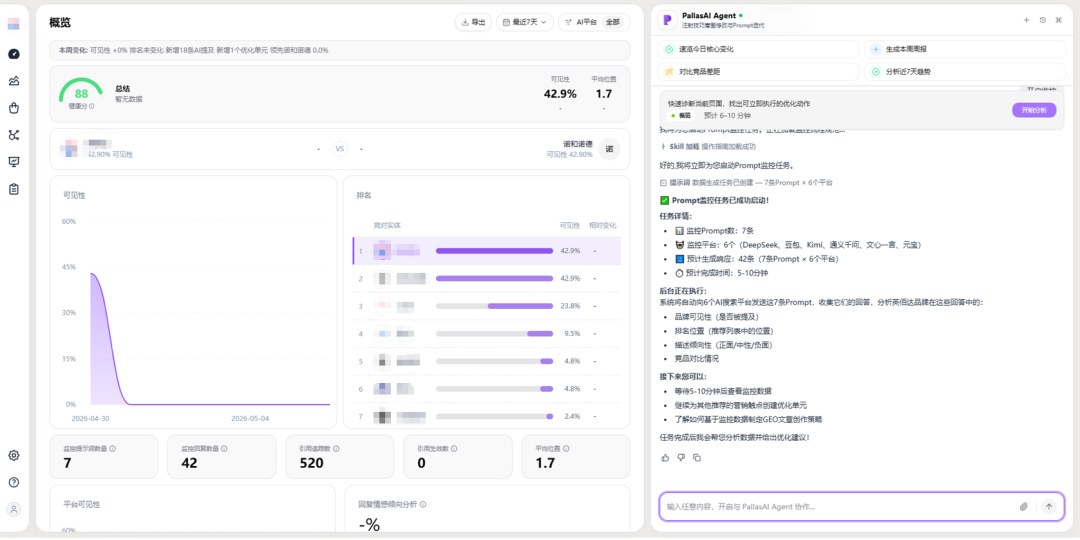1080x540 pixels.
Task: Select ranking row 1 with 42.9%
Action: point(486,251)
